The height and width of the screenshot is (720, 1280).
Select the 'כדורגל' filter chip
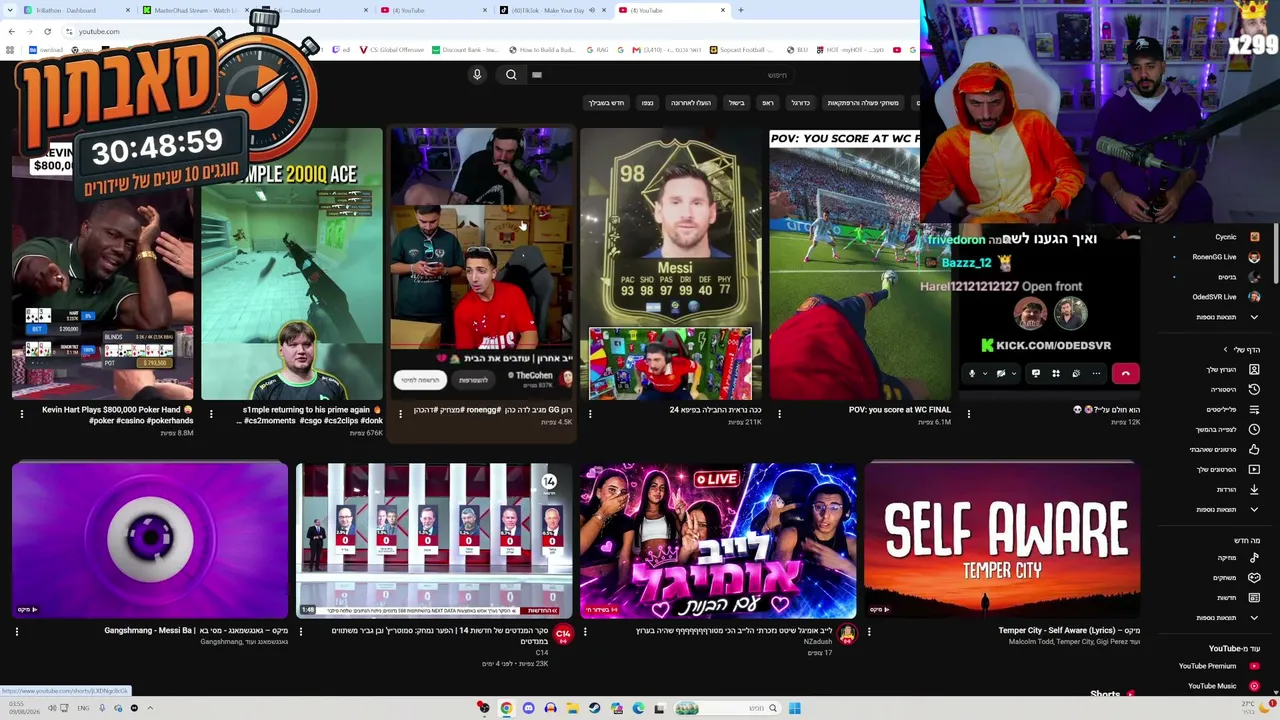click(800, 103)
